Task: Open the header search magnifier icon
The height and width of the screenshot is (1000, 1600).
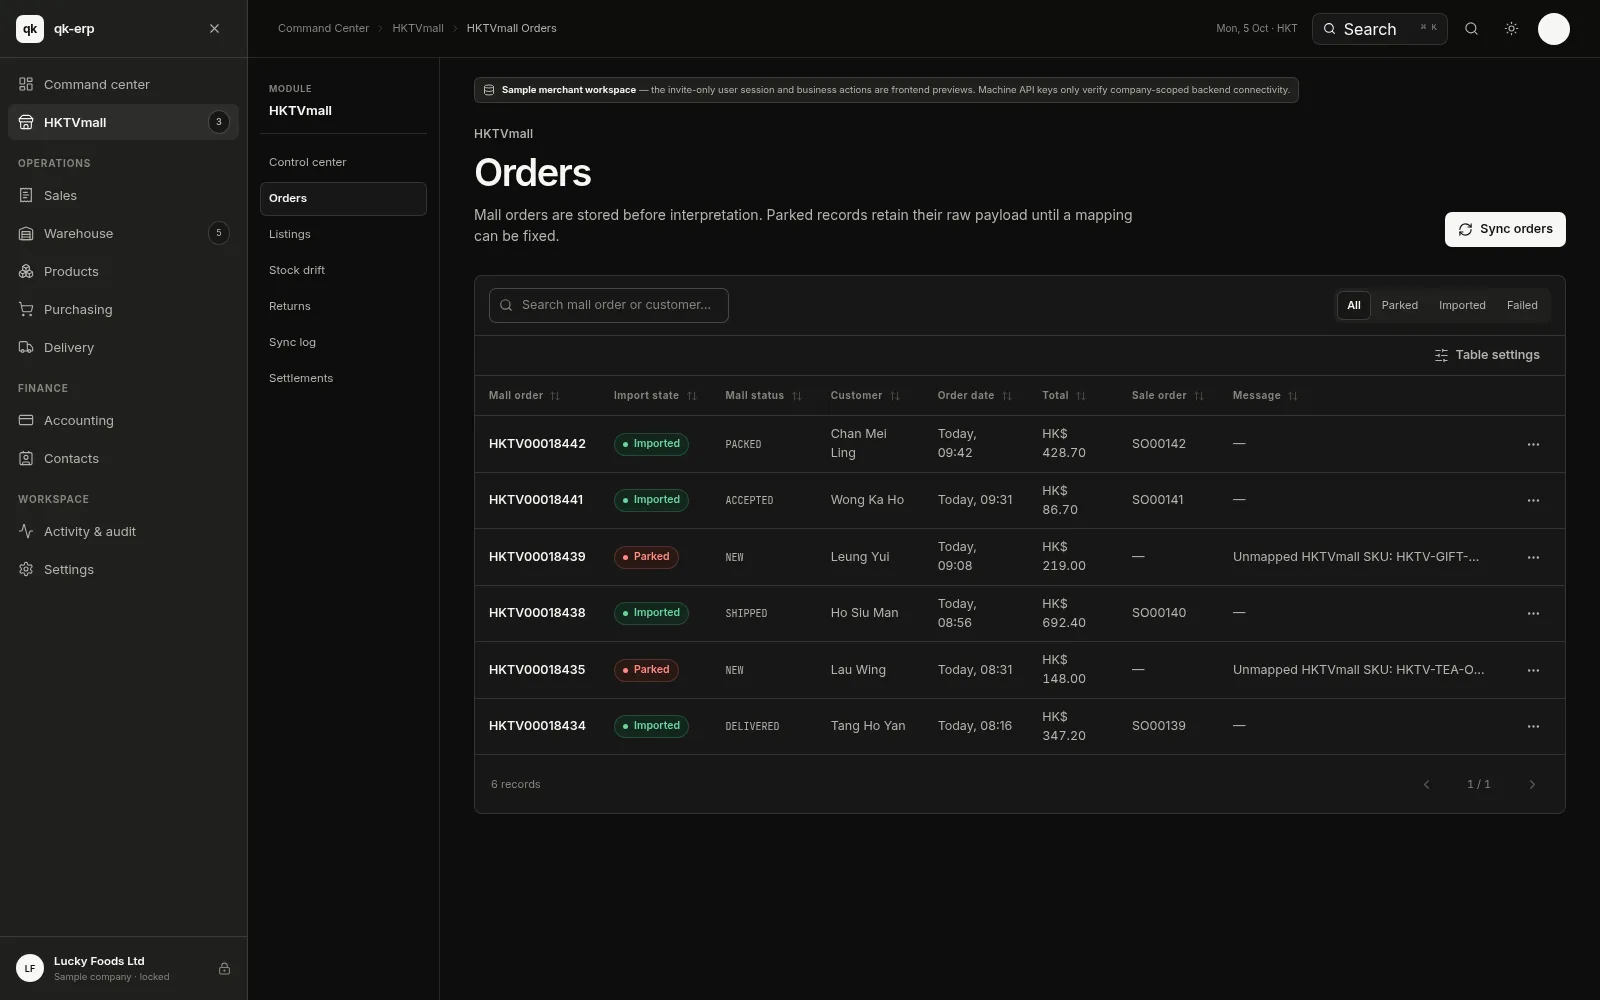Action: 1471,29
